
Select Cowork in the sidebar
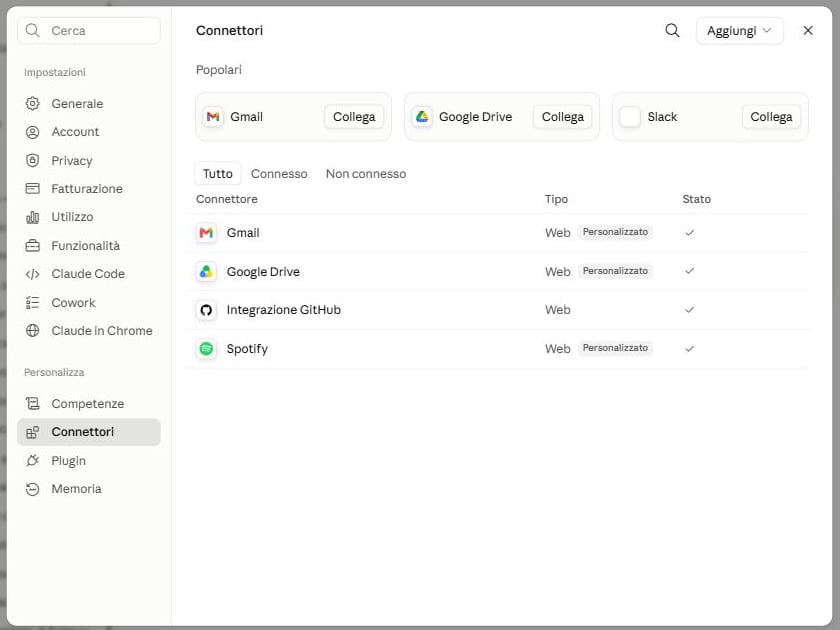[89, 303]
